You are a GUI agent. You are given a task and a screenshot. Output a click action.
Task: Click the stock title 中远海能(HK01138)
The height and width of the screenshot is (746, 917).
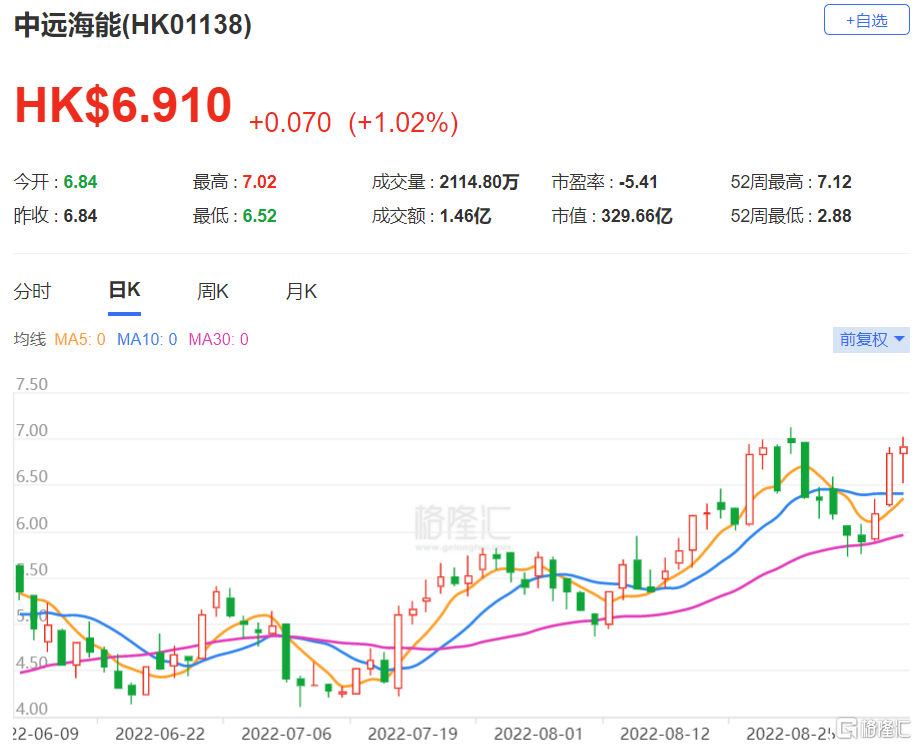(x=133, y=25)
